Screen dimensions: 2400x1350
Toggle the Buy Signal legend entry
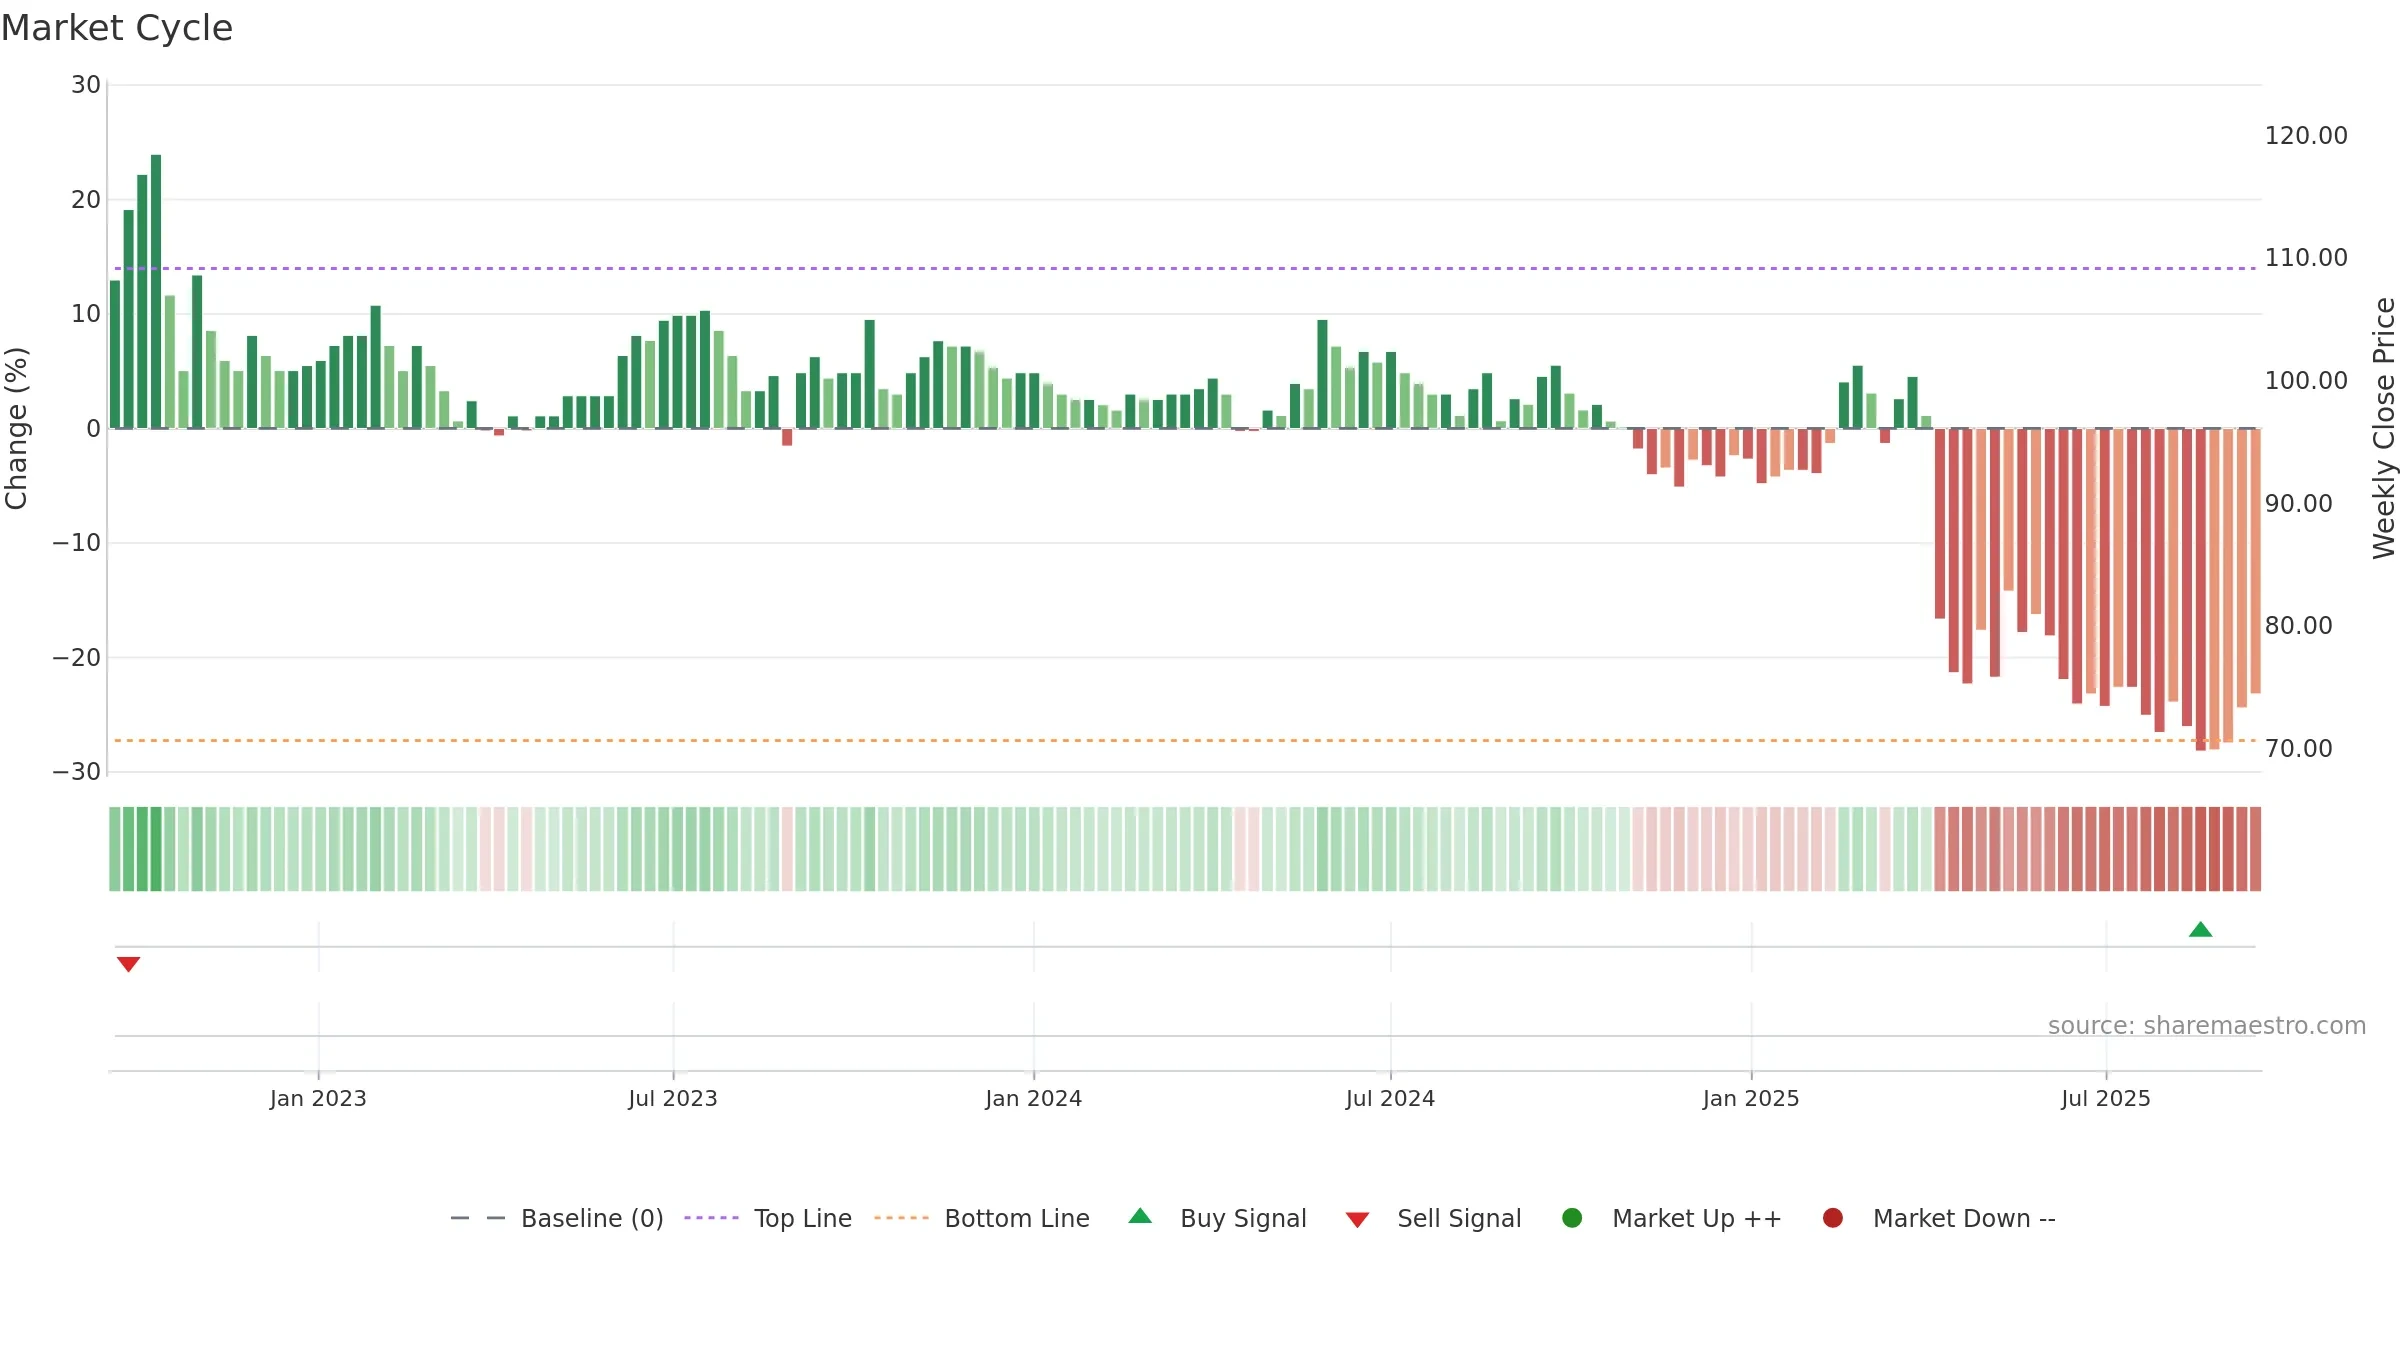tap(1217, 1218)
